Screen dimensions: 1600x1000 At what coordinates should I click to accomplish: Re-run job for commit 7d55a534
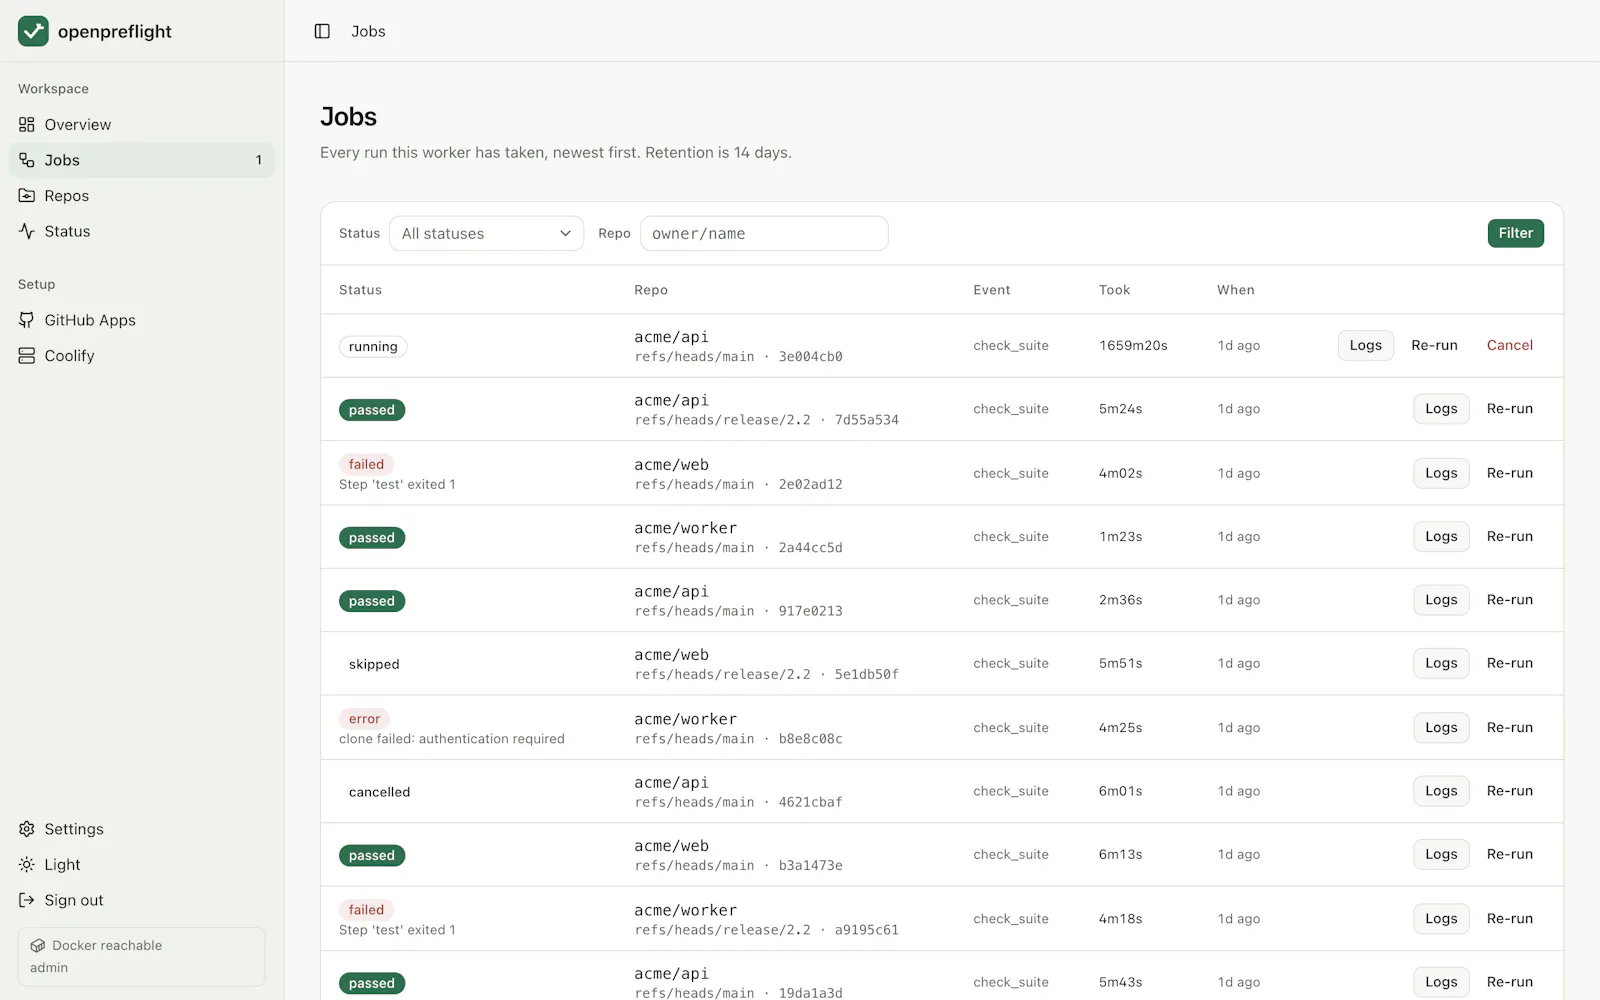[1510, 409]
